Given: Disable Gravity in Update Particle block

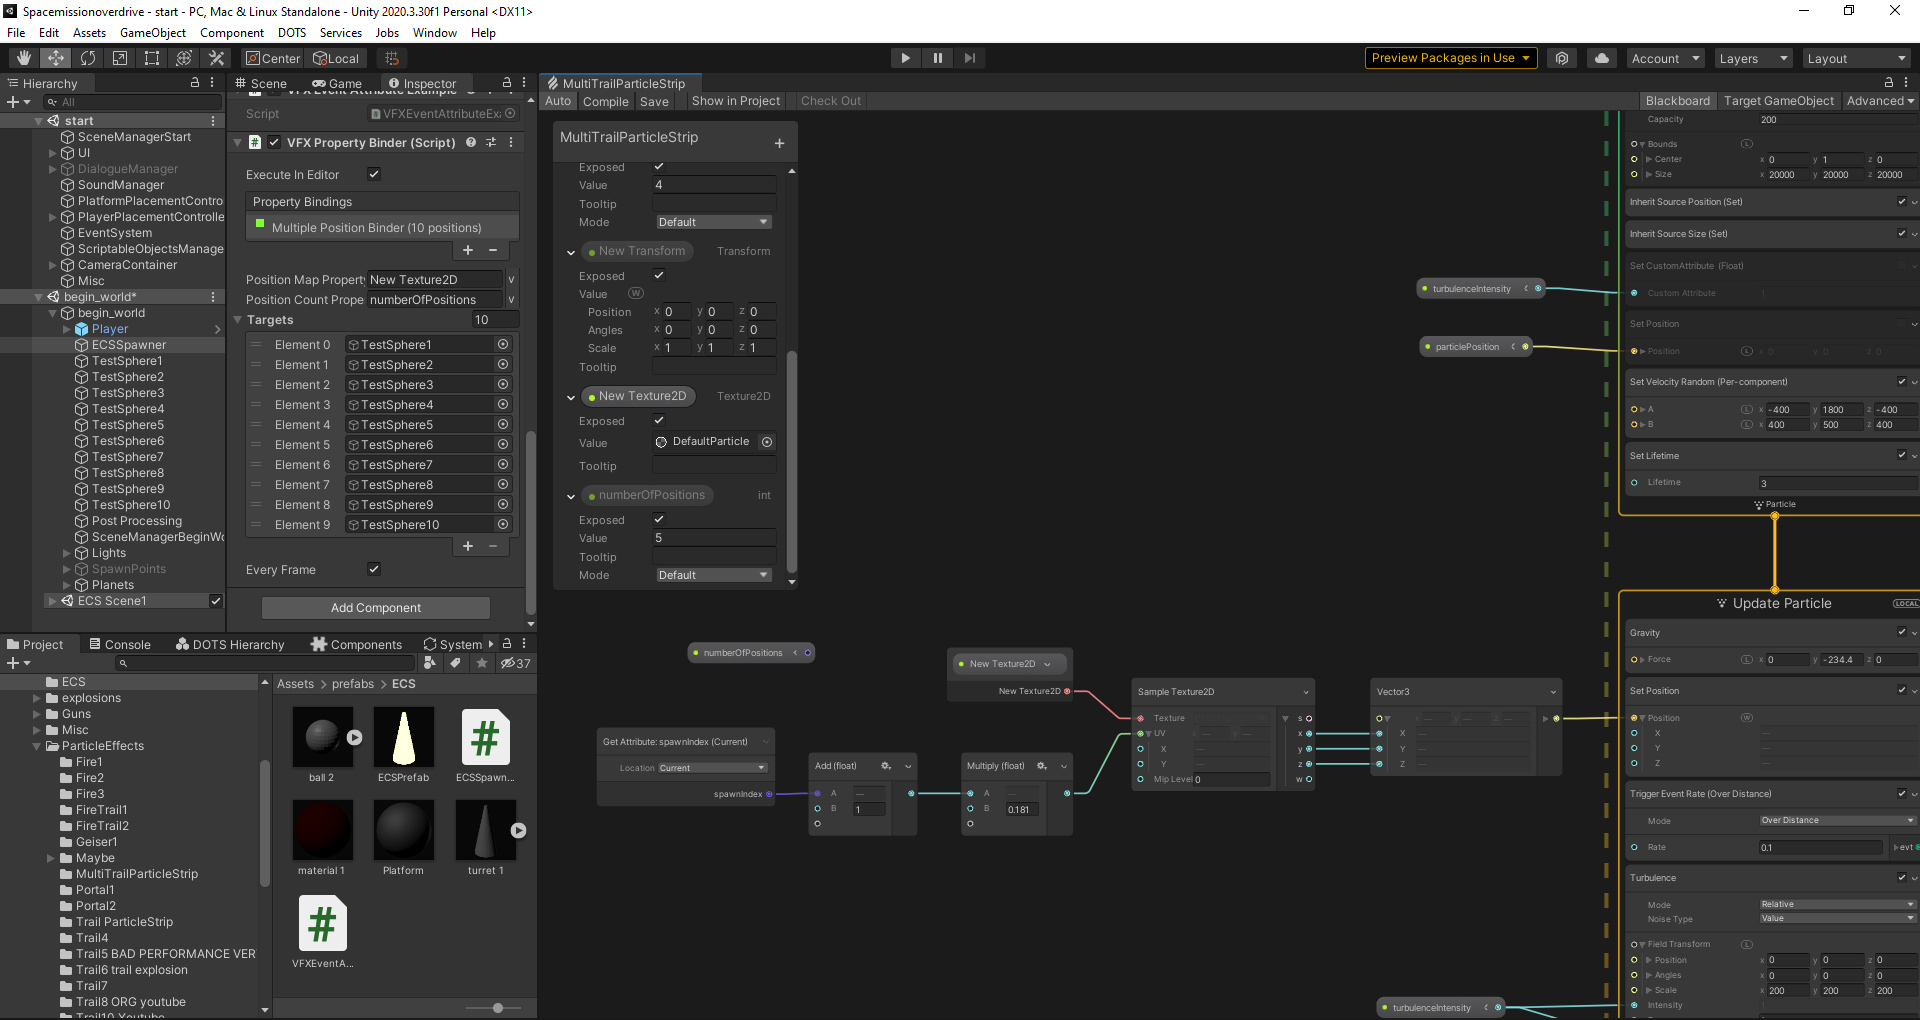Looking at the screenshot, I should (x=1902, y=631).
